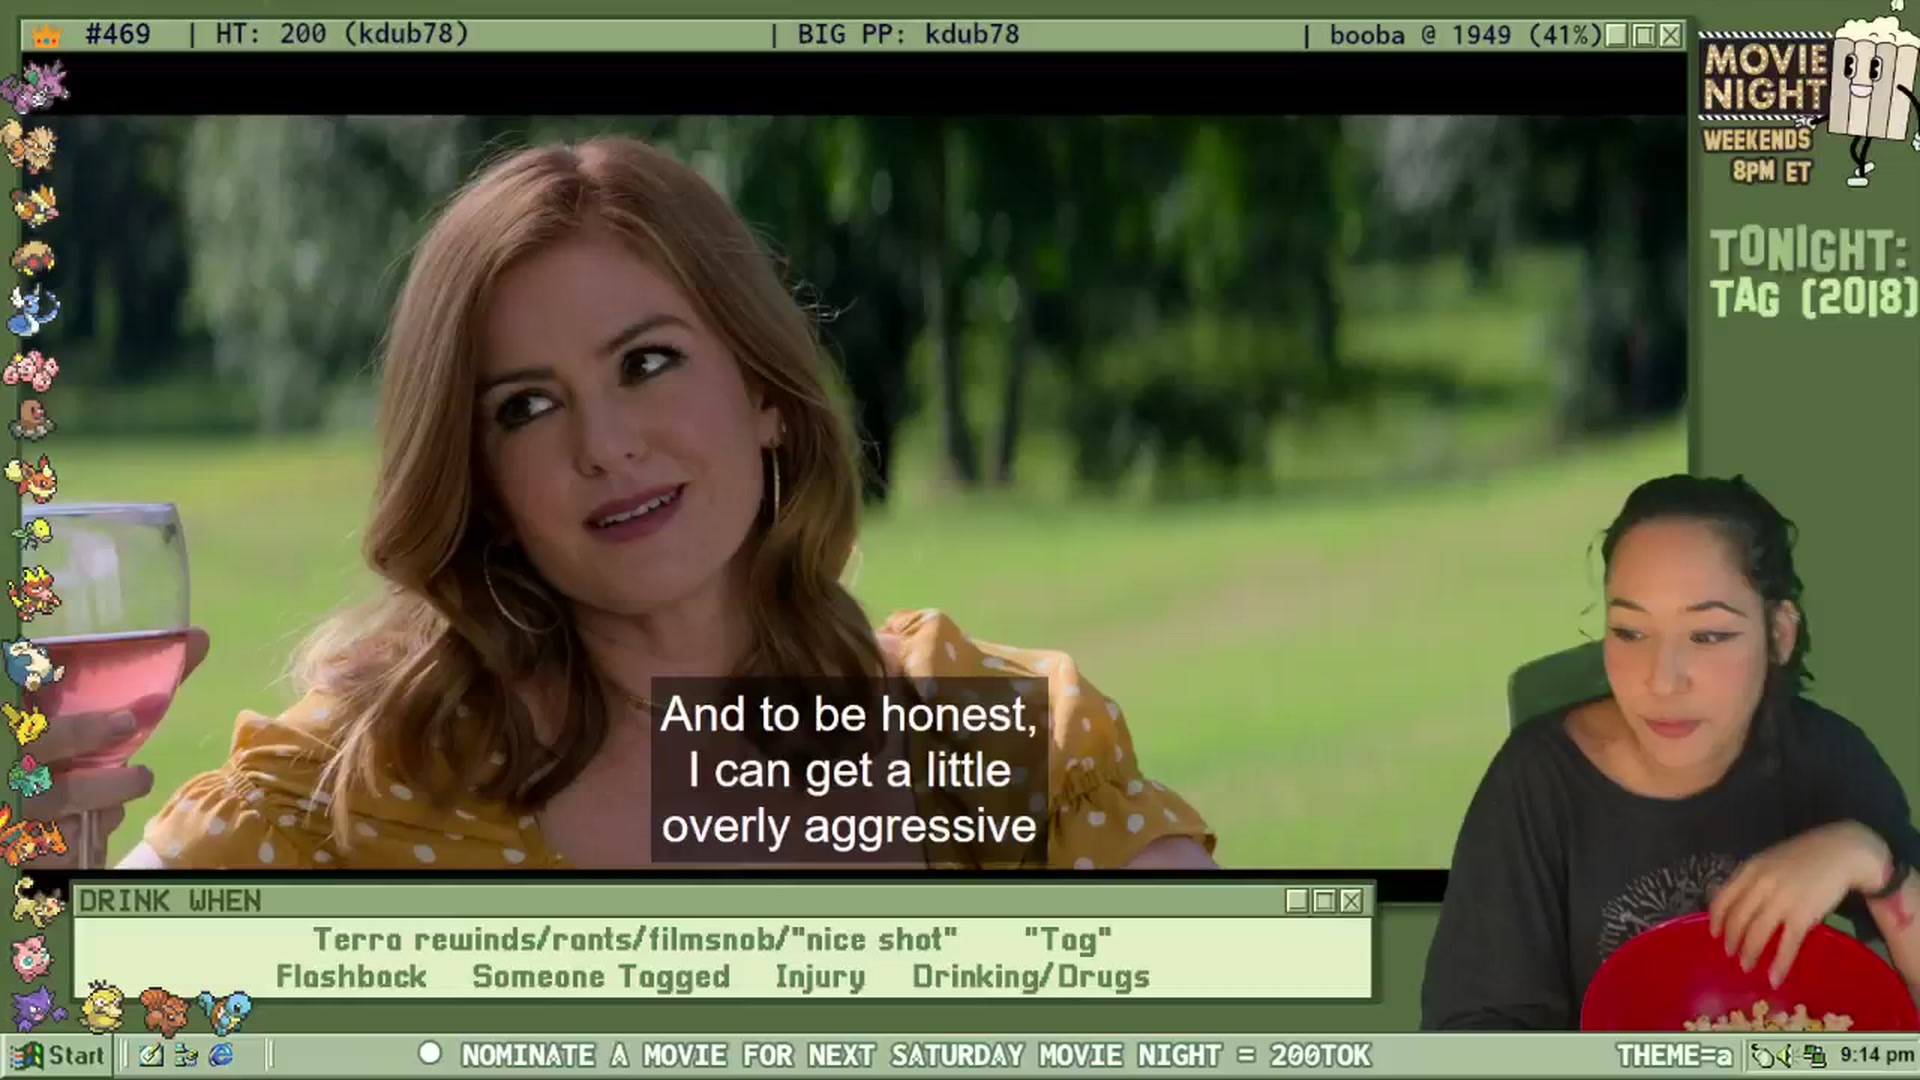
Task: Minimize the DRINK WHEN window
Action: (1297, 901)
